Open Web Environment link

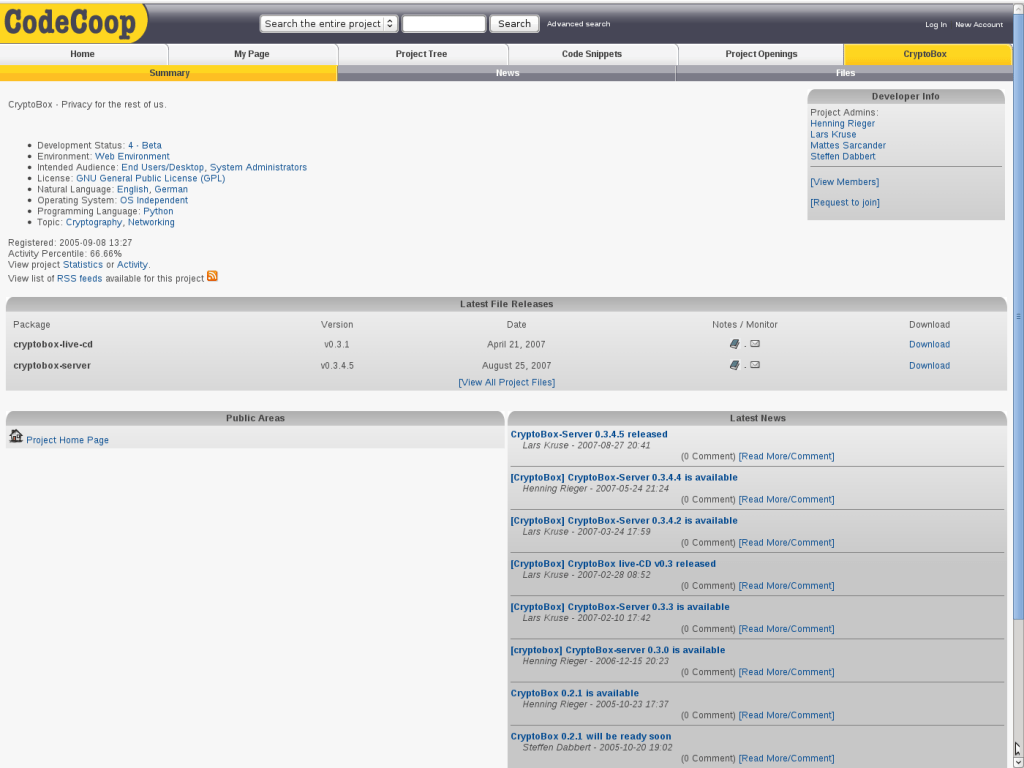[132, 157]
